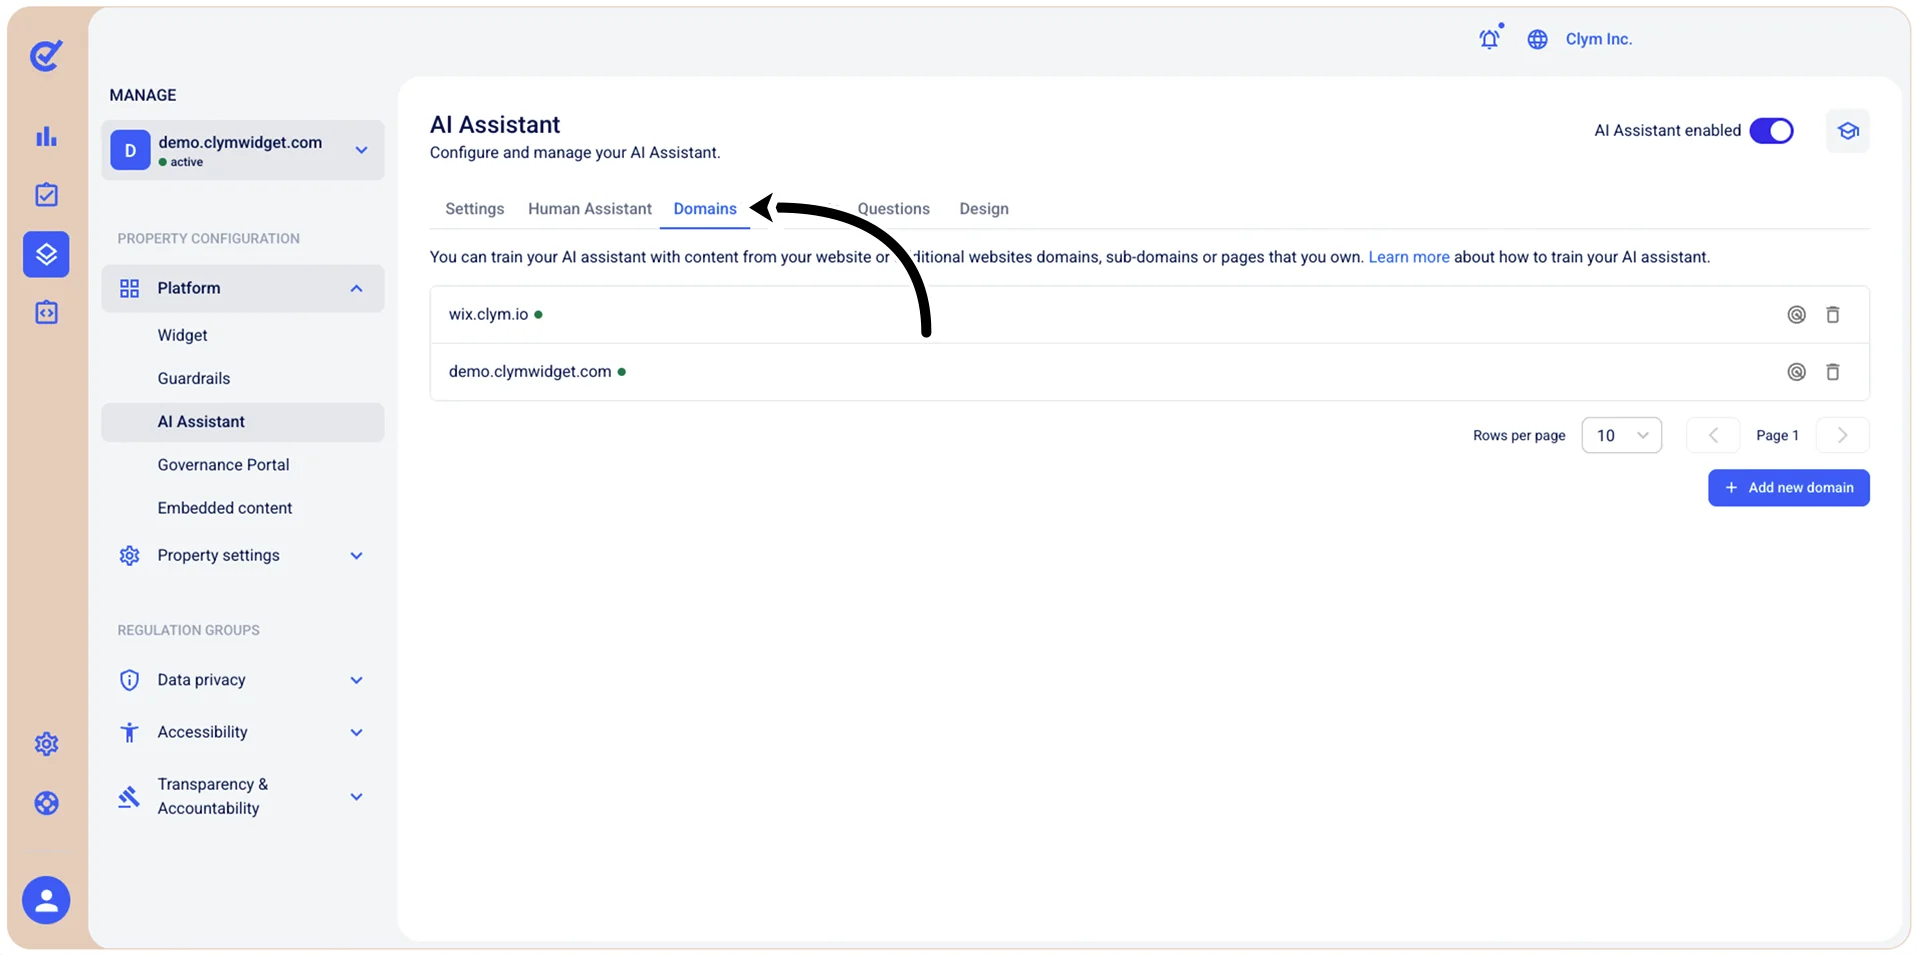This screenshot has height=955, width=1917.
Task: Expand the Accessibility chevron
Action: (356, 733)
